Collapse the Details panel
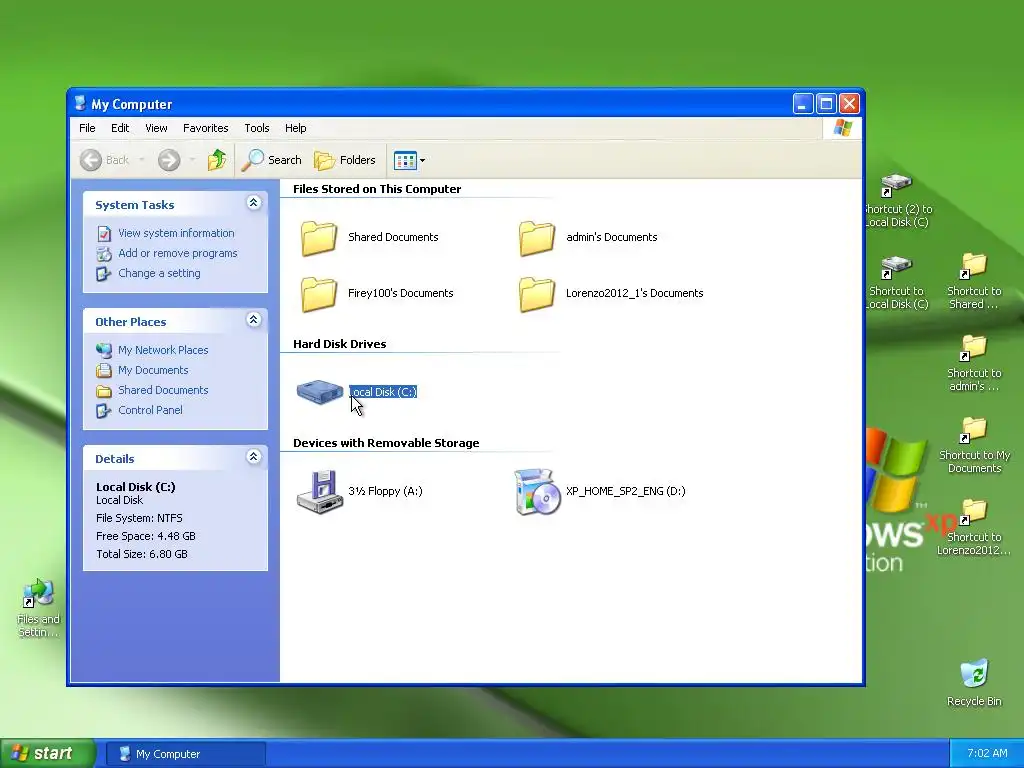Image resolution: width=1024 pixels, height=768 pixels. tap(253, 457)
